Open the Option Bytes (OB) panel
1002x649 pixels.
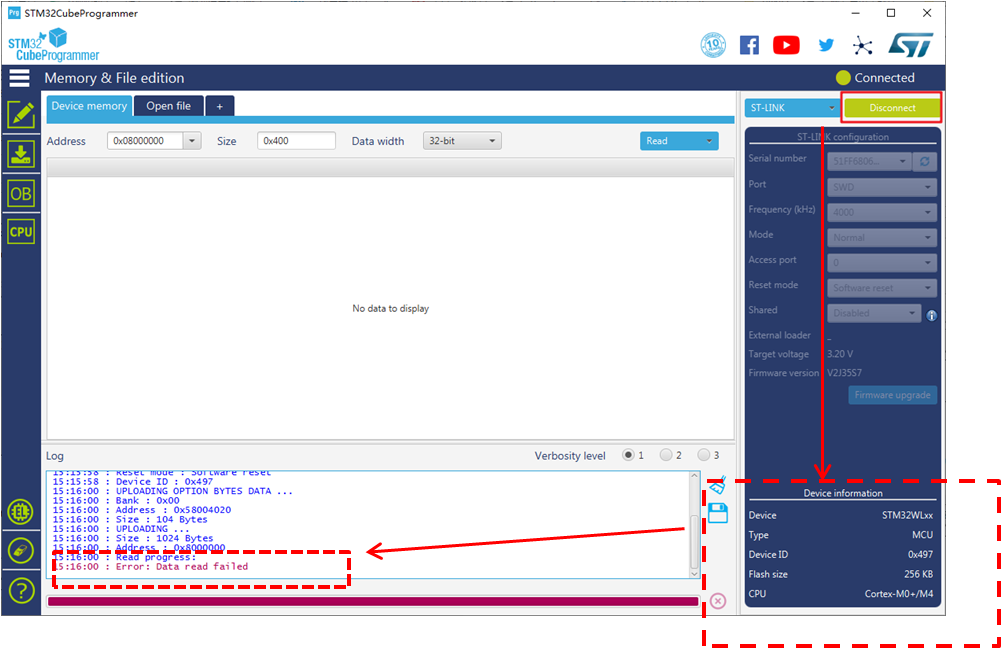pyautogui.click(x=21, y=194)
